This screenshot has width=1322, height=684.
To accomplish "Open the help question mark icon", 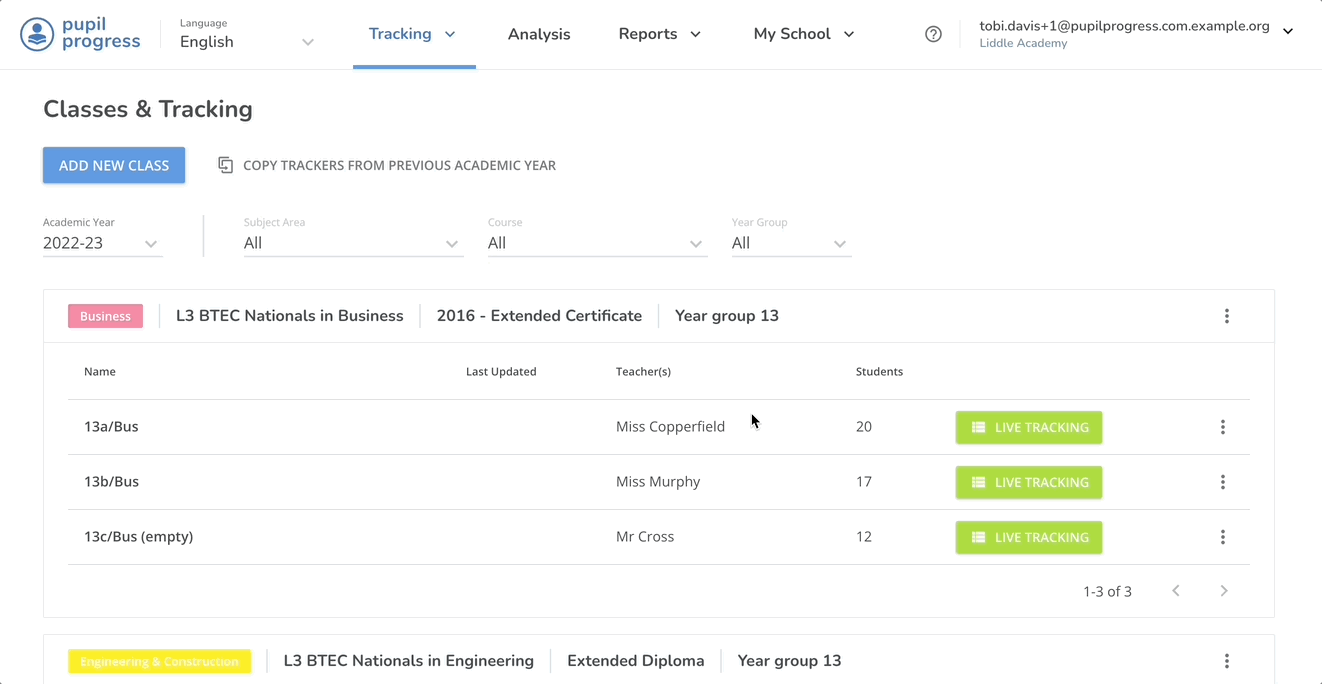I will pyautogui.click(x=933, y=34).
